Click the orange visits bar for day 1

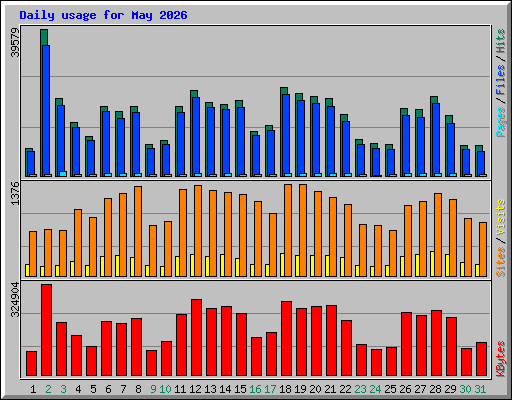[33, 254]
